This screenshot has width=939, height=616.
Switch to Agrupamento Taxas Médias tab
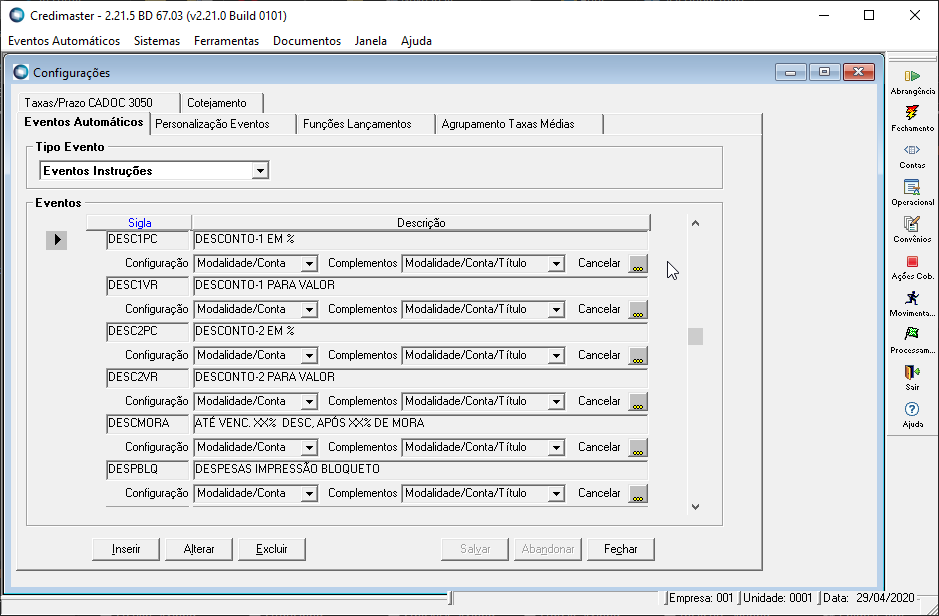point(519,124)
